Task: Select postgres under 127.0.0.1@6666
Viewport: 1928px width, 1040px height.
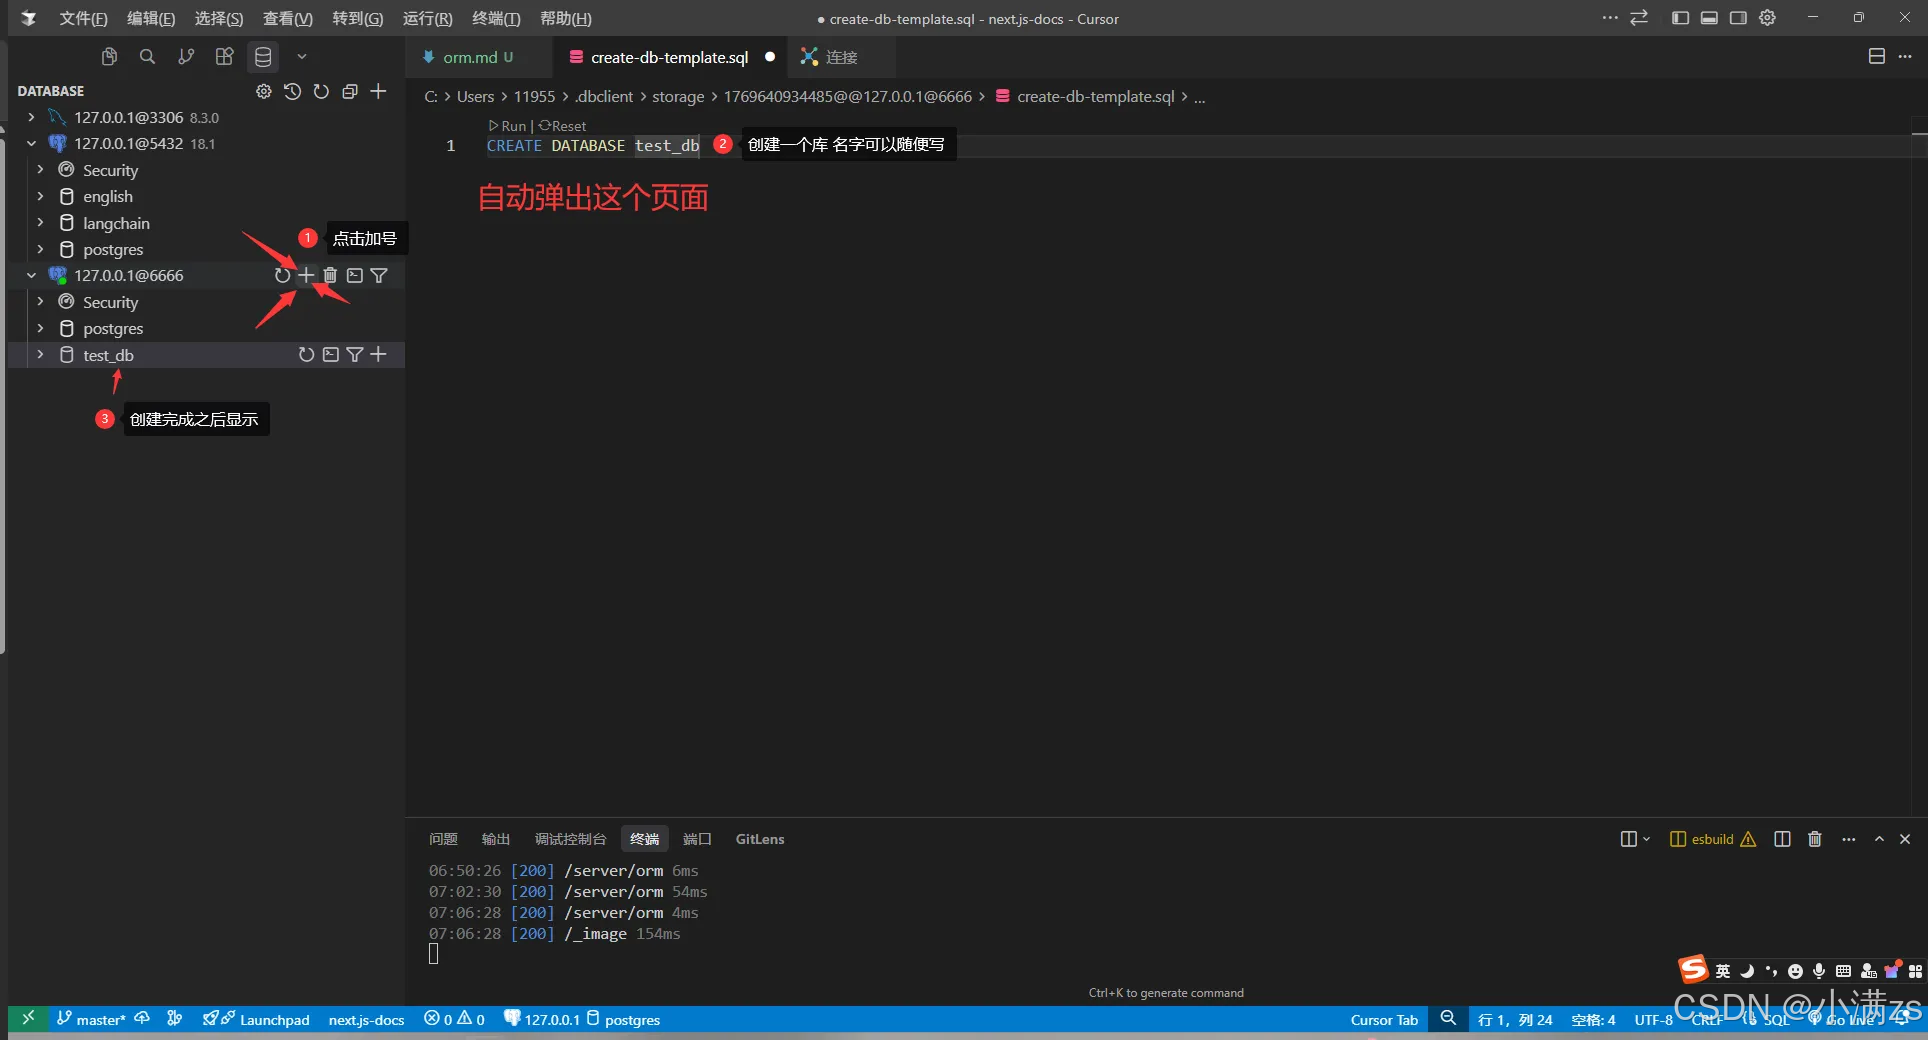Action: 113,328
